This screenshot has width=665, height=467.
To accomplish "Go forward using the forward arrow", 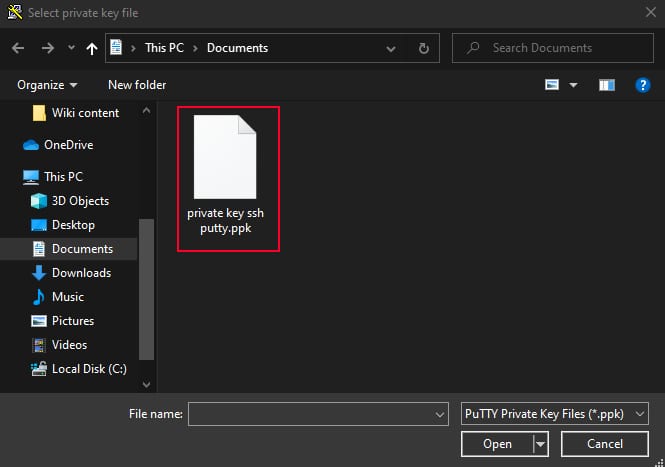I will coord(48,48).
